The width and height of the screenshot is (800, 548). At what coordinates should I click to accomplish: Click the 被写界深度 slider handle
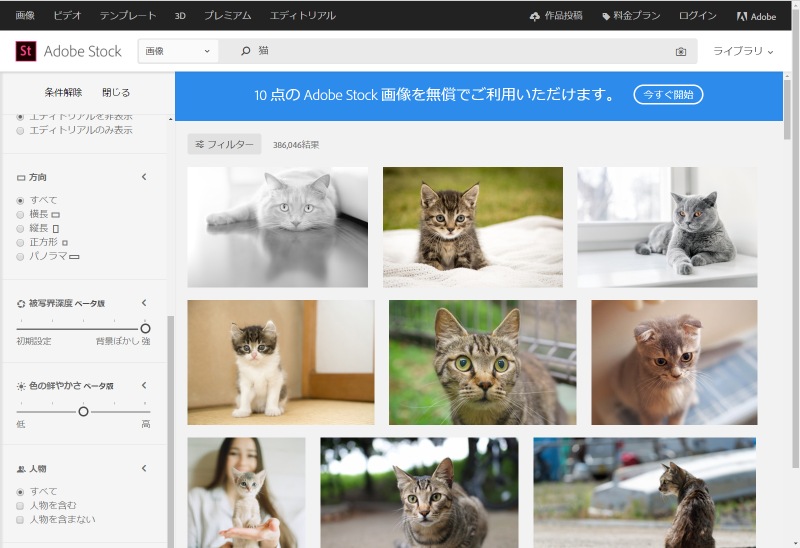(x=145, y=329)
